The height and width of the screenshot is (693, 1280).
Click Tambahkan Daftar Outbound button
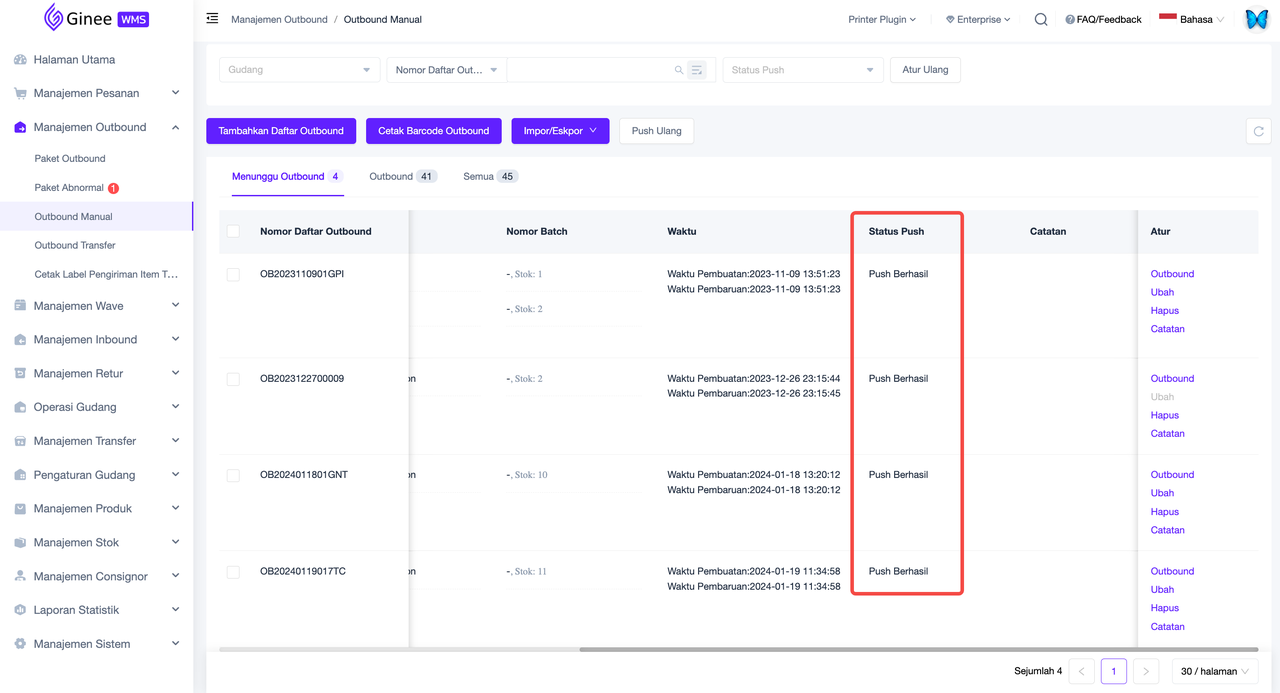pos(281,131)
